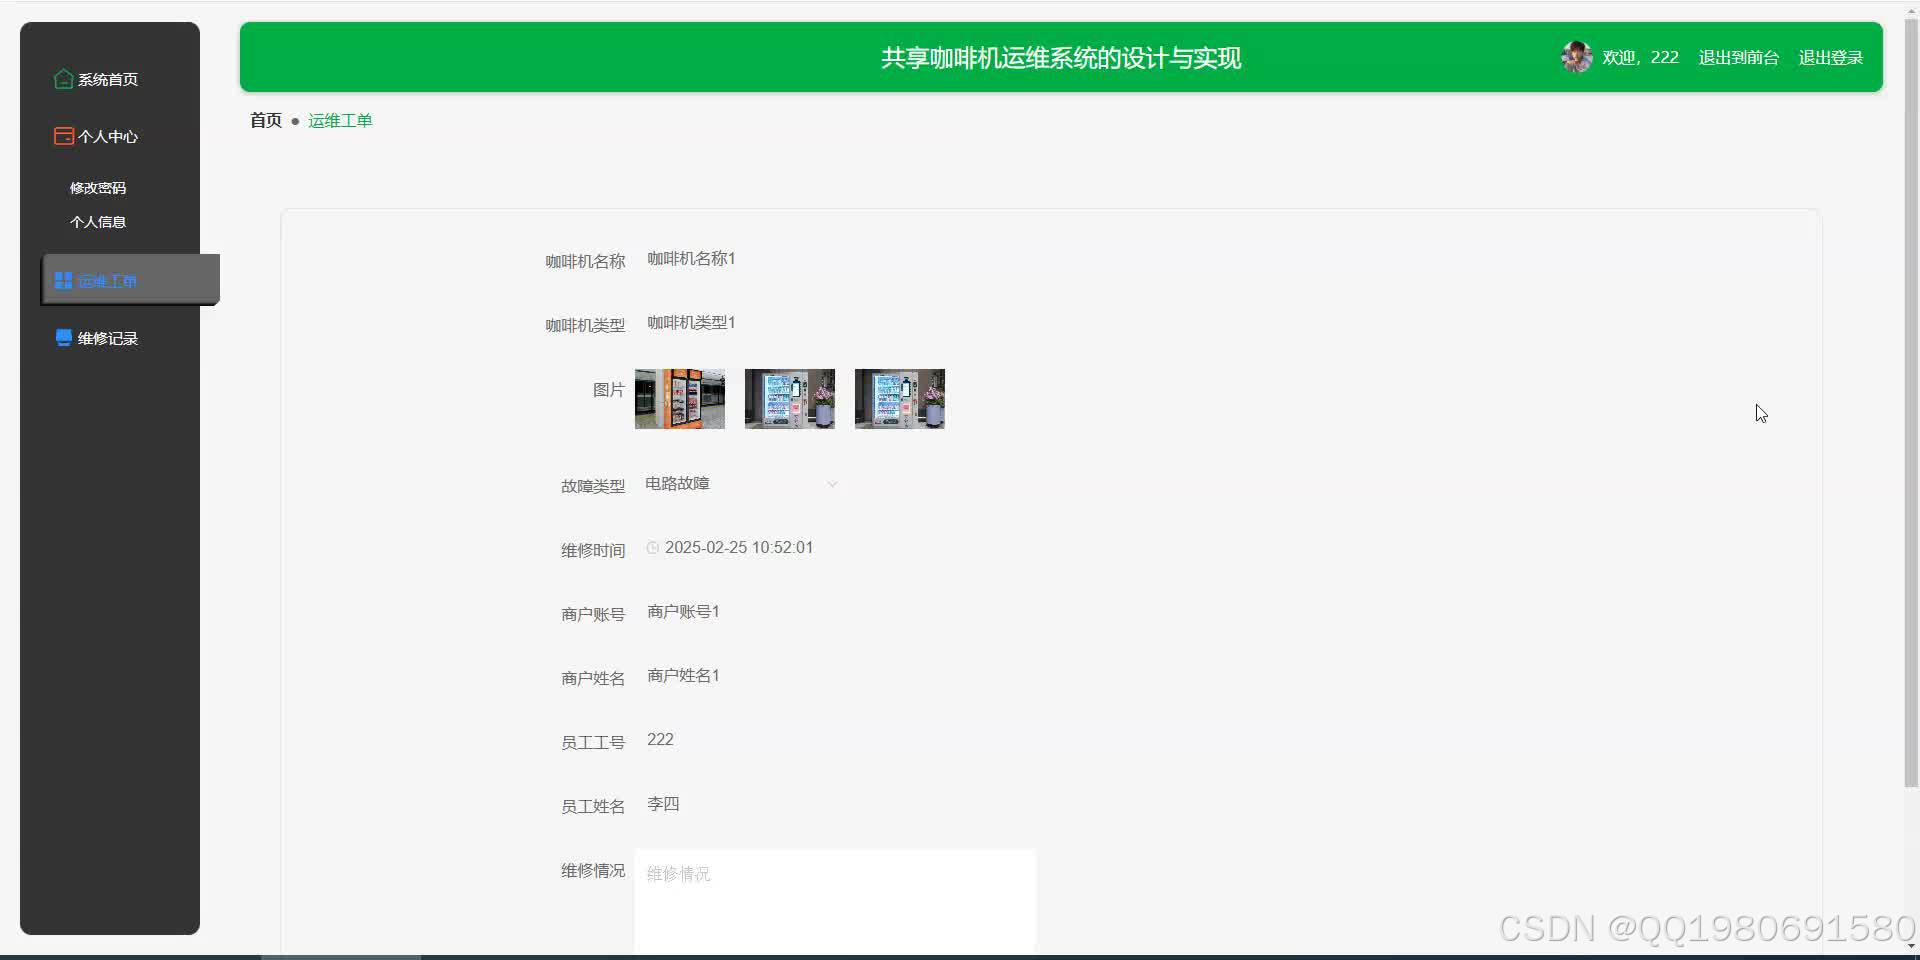Open the first coffee machine image thumbnail
Screen dimensions: 1920x960
pyautogui.click(x=678, y=398)
